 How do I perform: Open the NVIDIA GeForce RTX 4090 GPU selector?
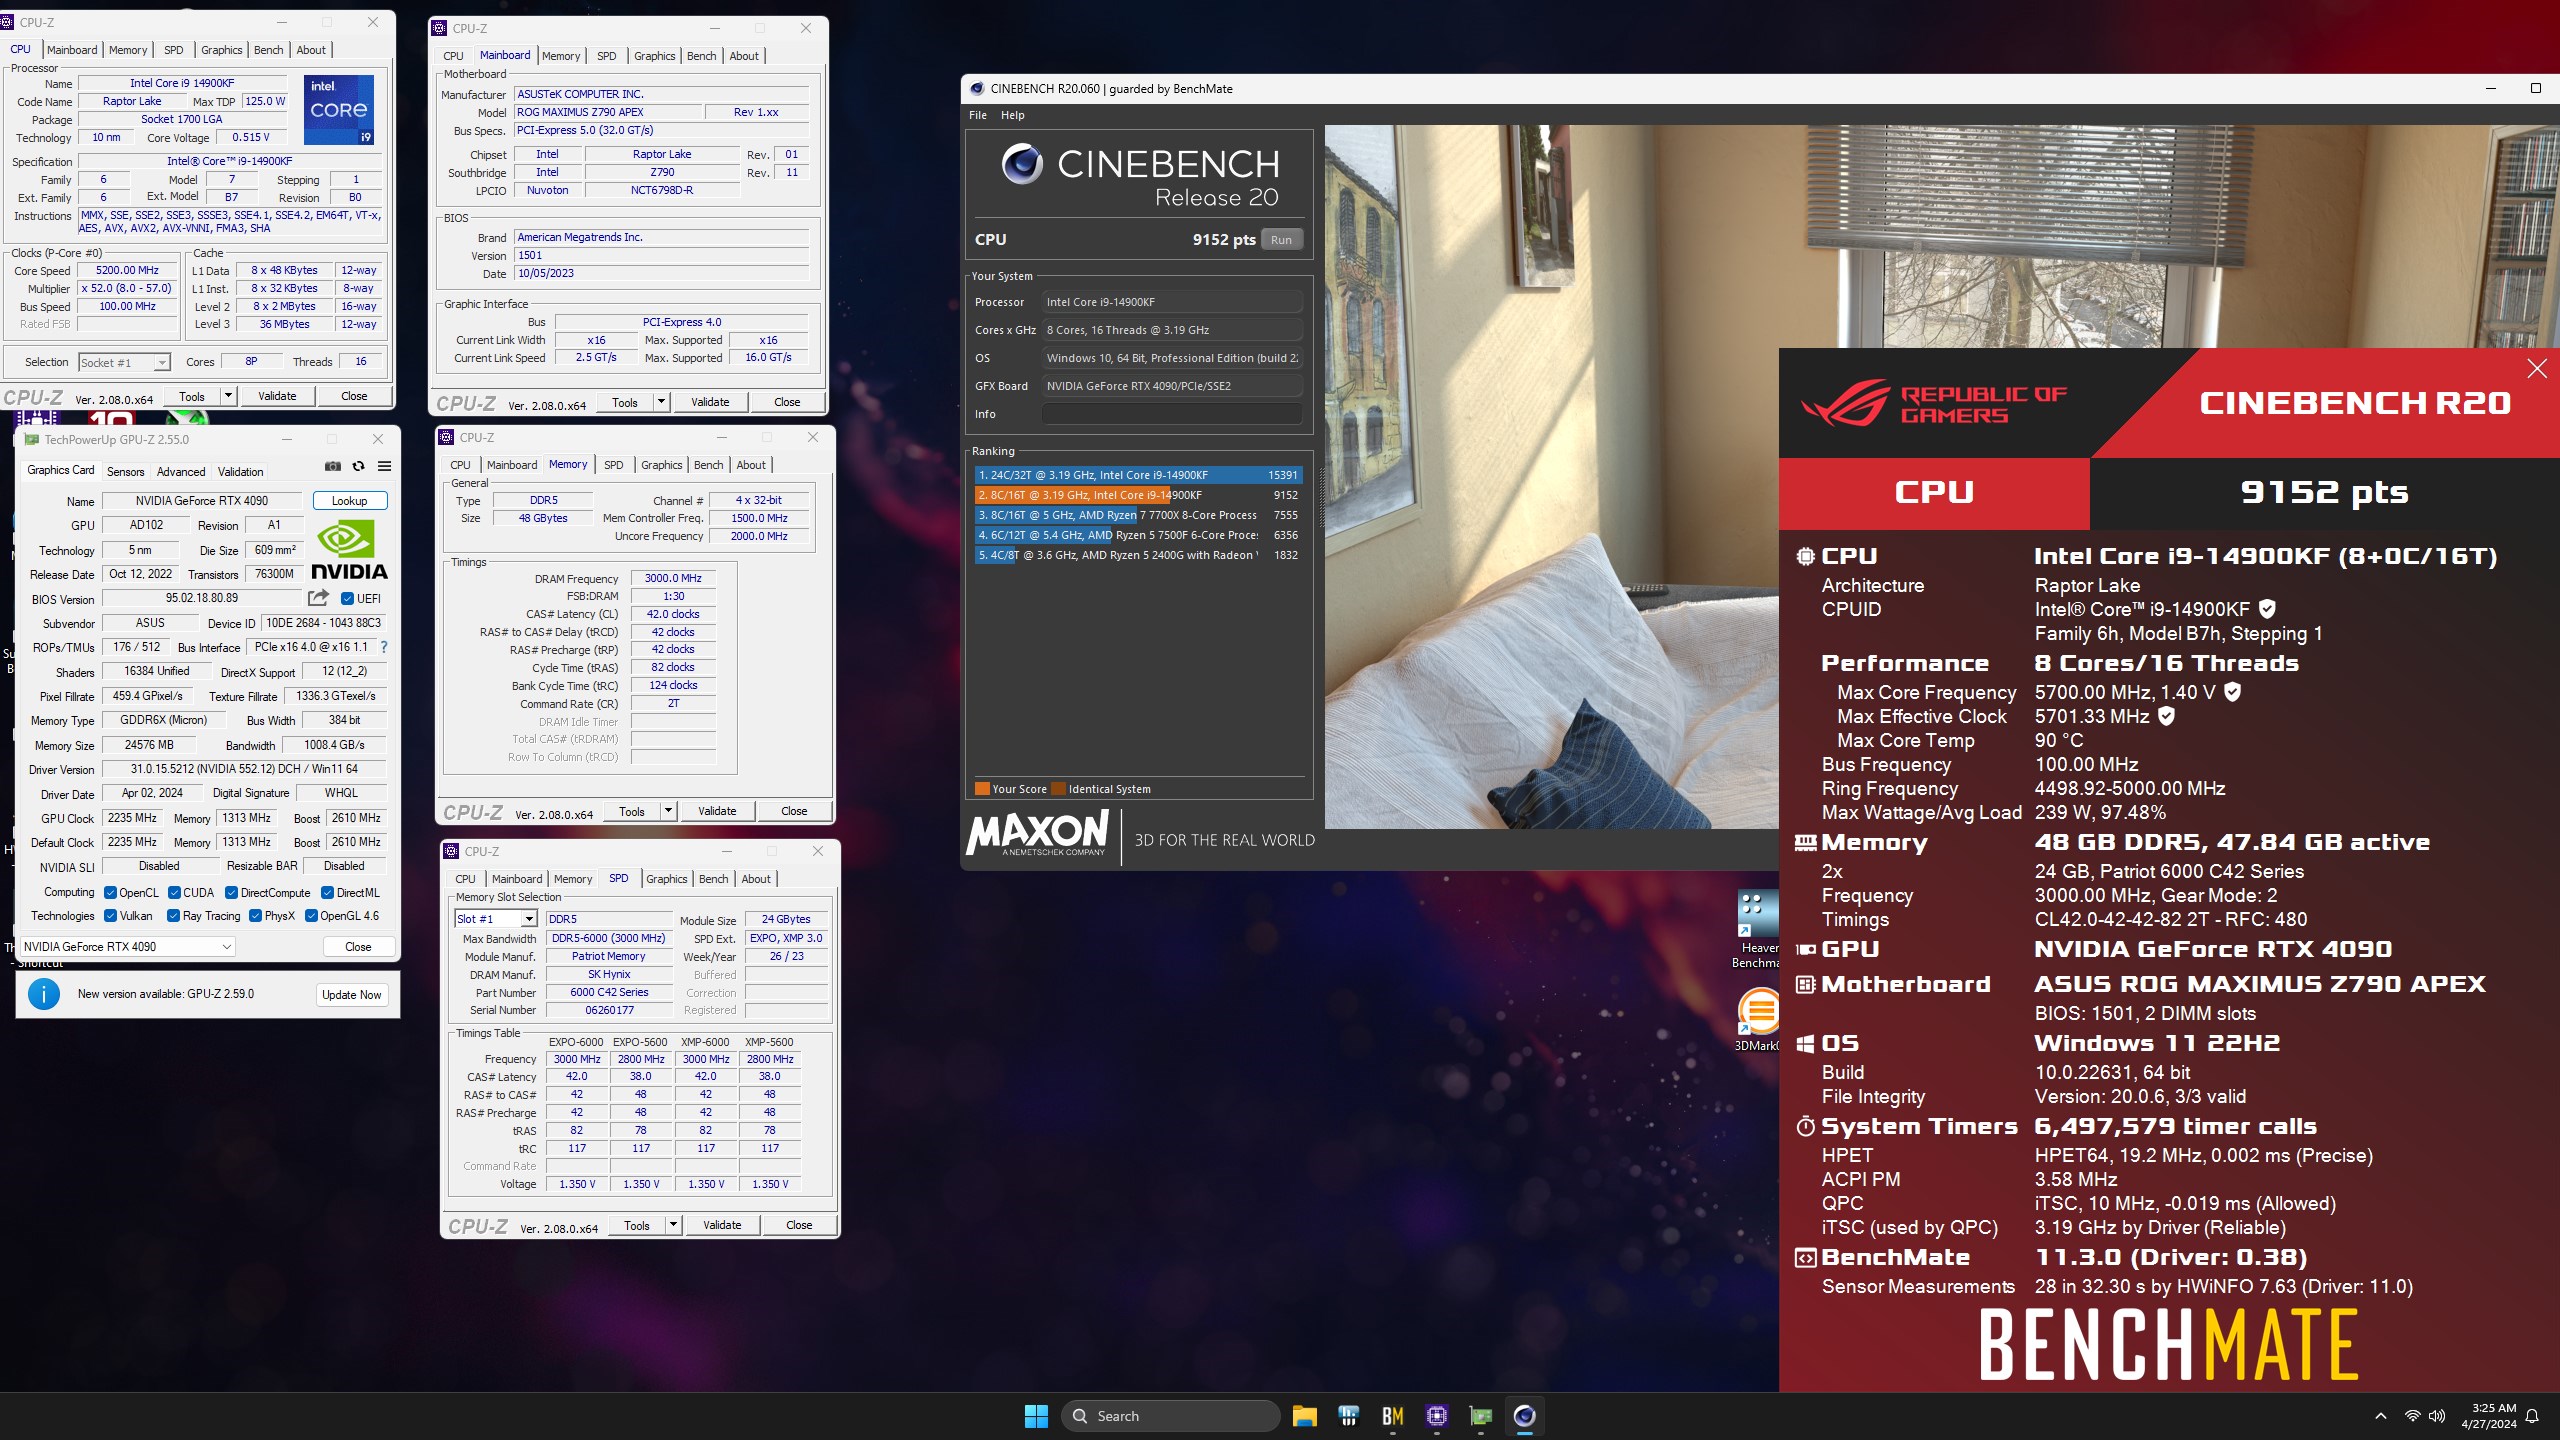point(127,947)
